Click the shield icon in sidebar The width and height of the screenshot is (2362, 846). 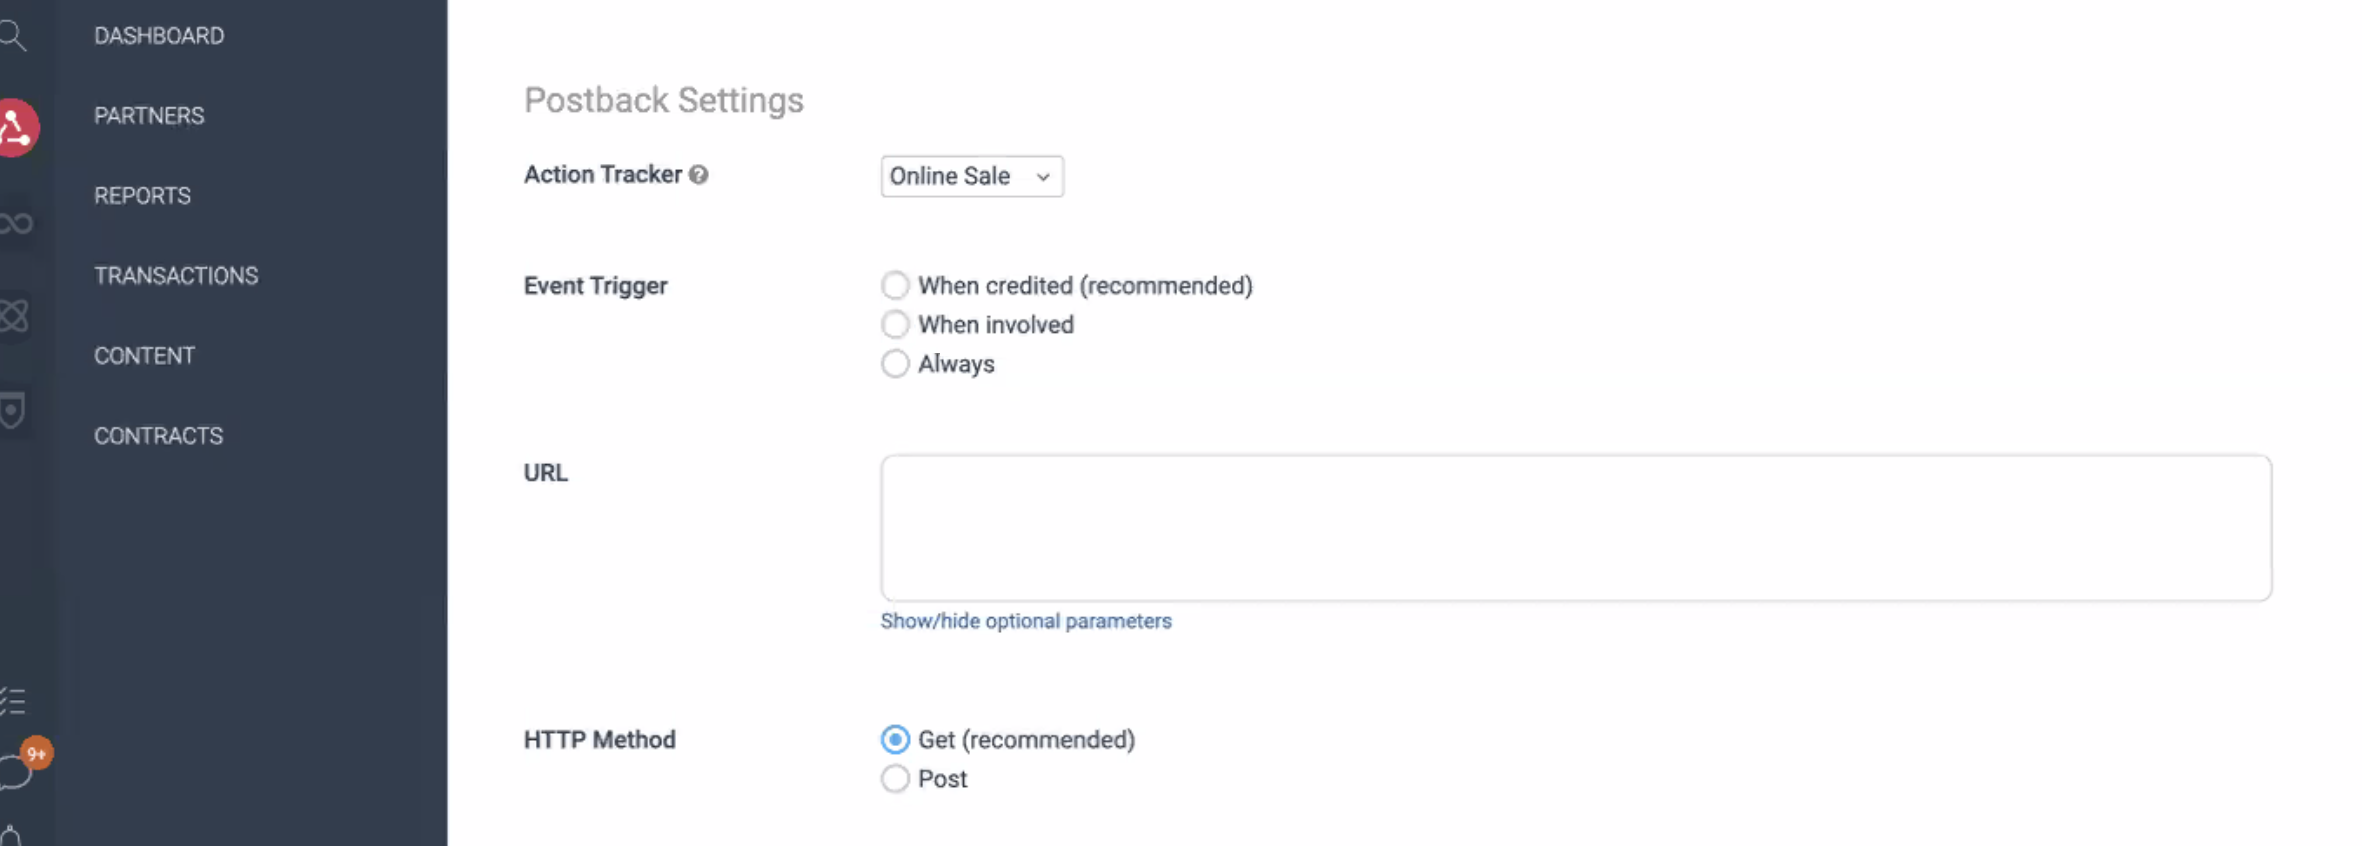point(12,410)
